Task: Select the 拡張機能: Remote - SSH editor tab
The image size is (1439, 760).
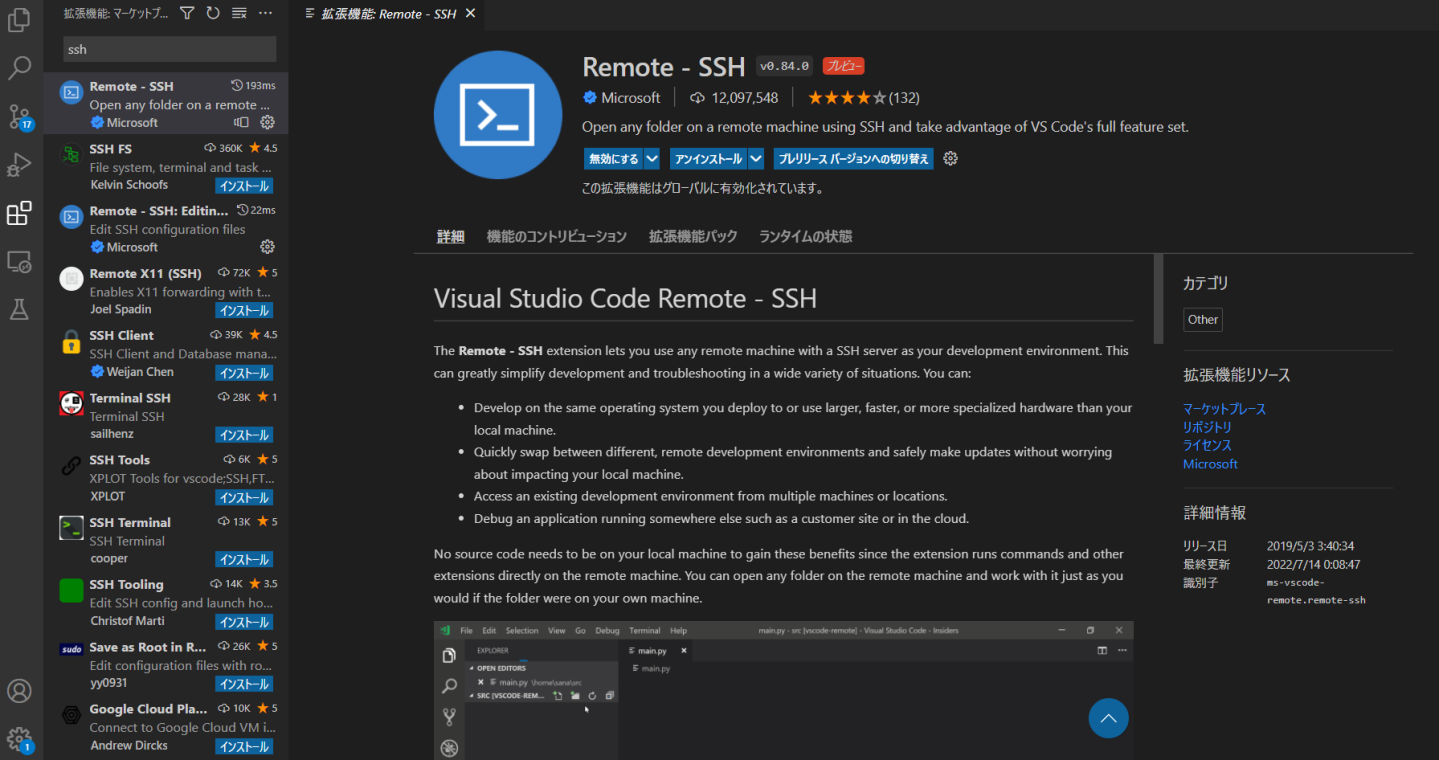Action: 385,13
